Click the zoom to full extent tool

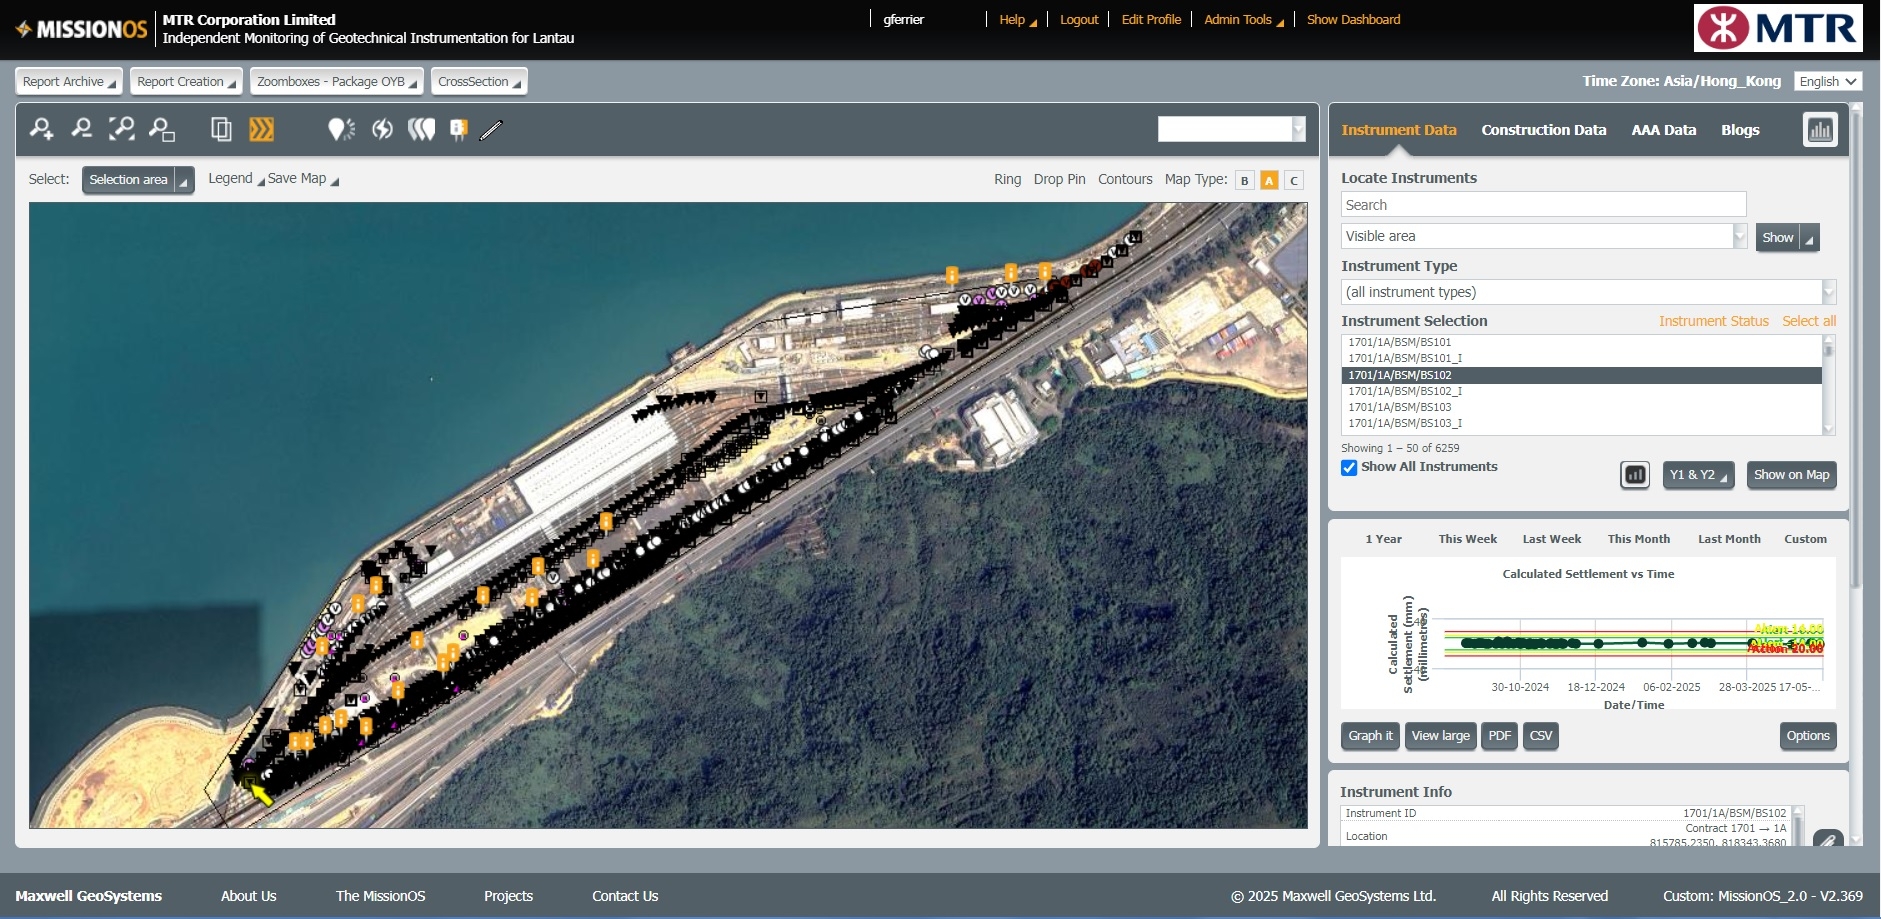point(122,129)
